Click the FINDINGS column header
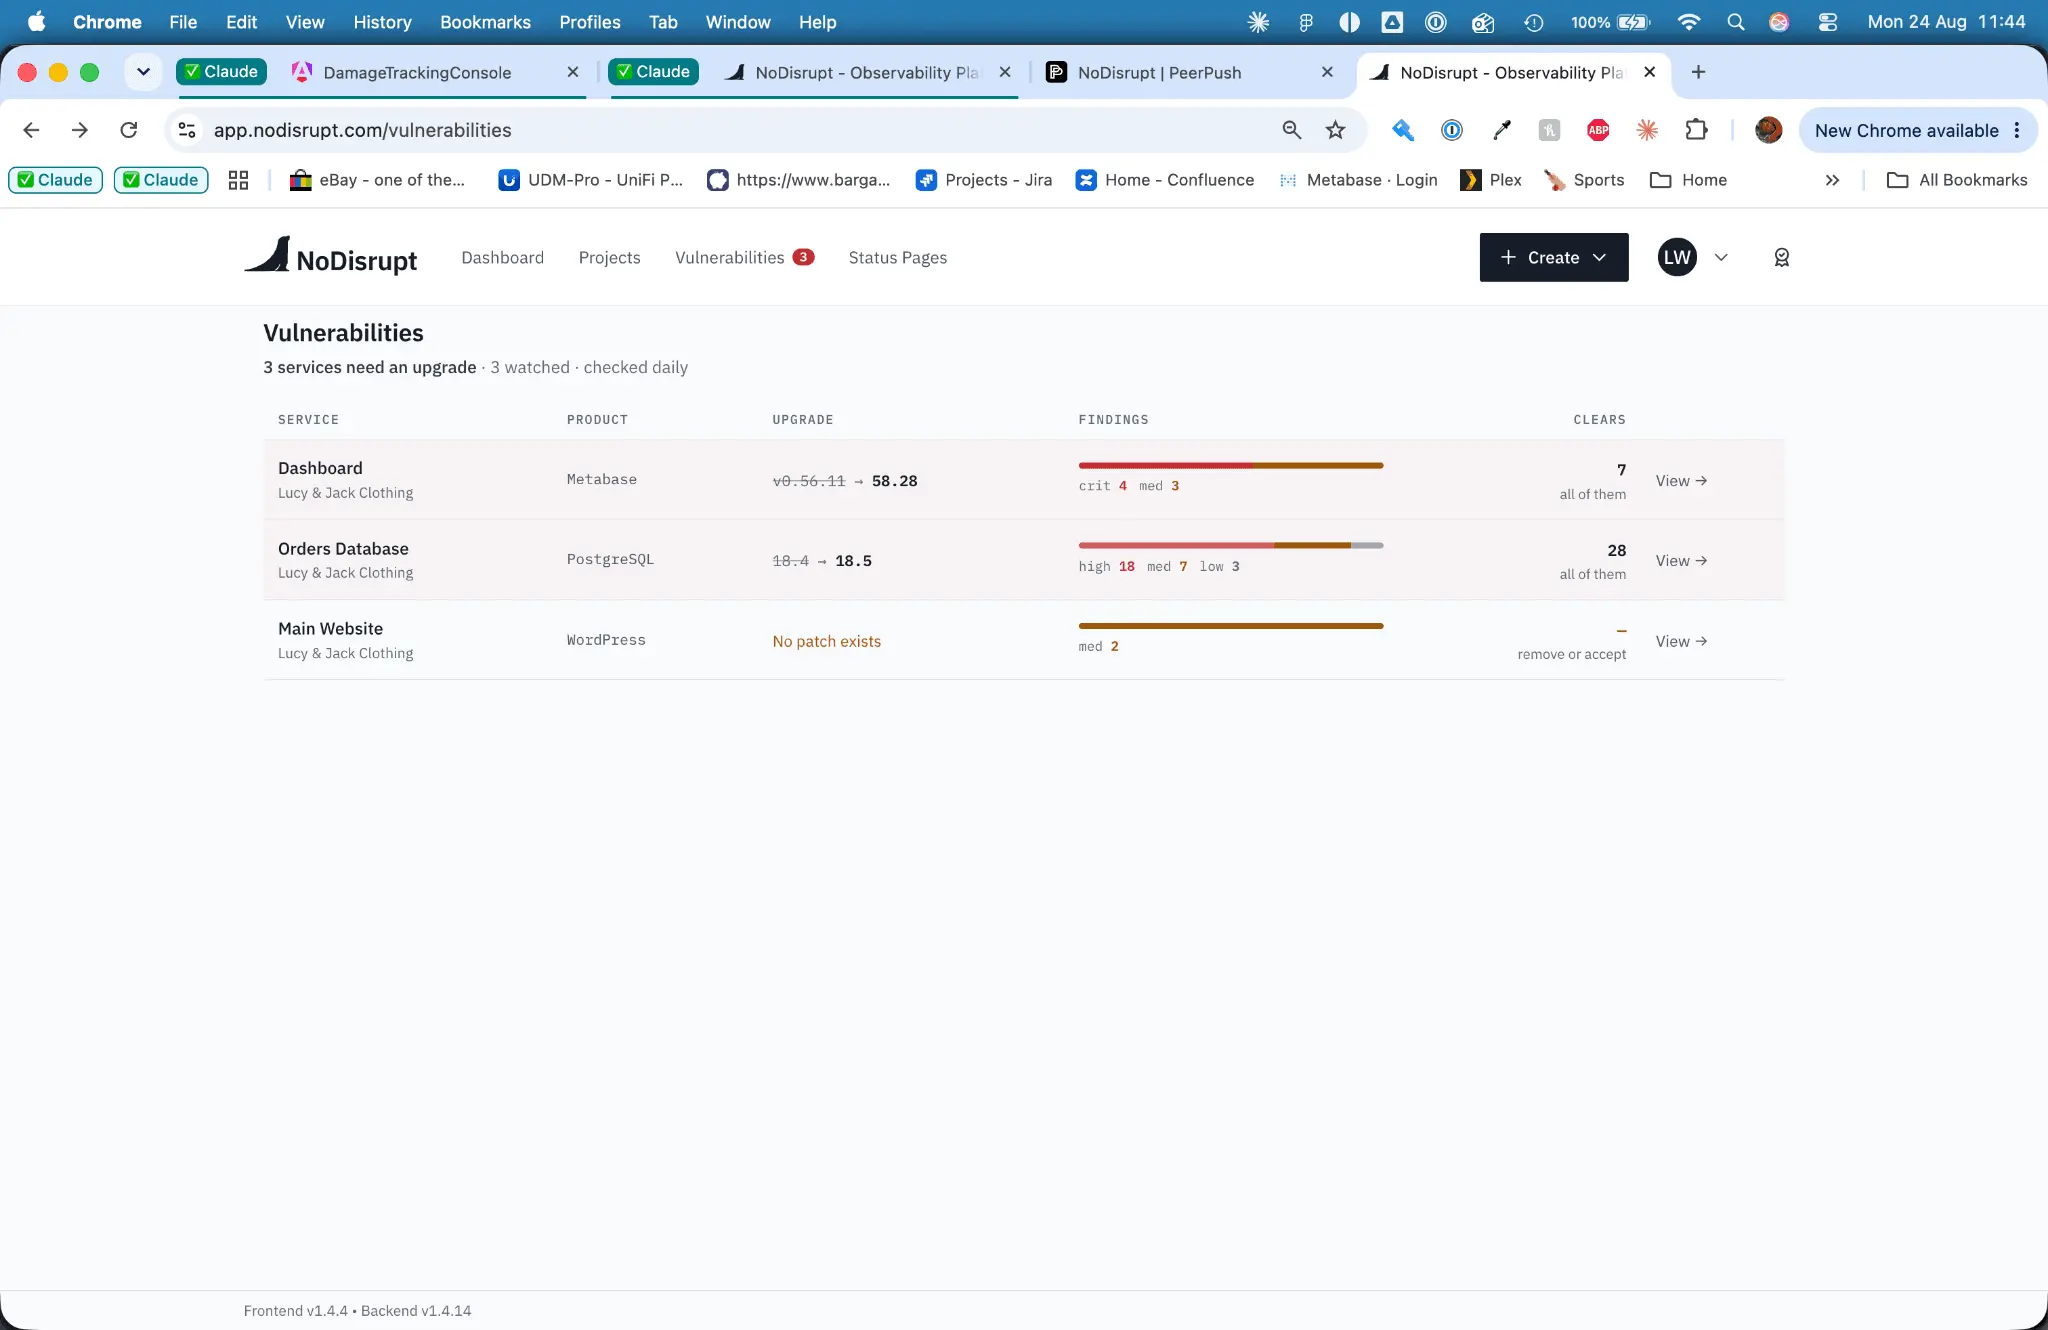2048x1330 pixels. (1113, 420)
